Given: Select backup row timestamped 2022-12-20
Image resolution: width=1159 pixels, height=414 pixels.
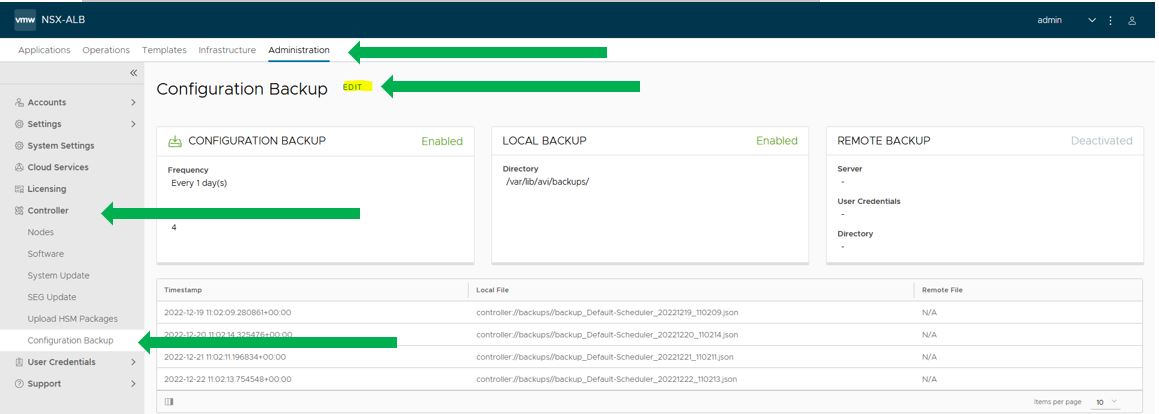Looking at the screenshot, I should point(649,334).
